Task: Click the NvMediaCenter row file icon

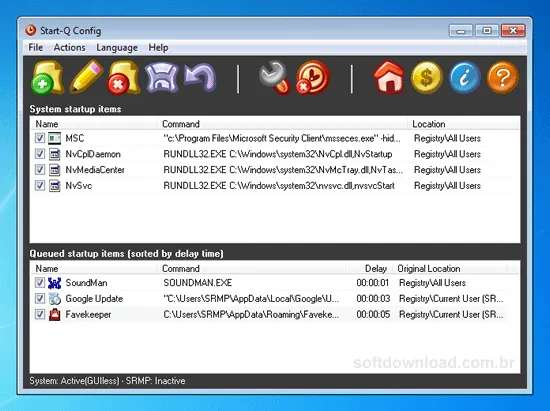Action: coord(54,170)
